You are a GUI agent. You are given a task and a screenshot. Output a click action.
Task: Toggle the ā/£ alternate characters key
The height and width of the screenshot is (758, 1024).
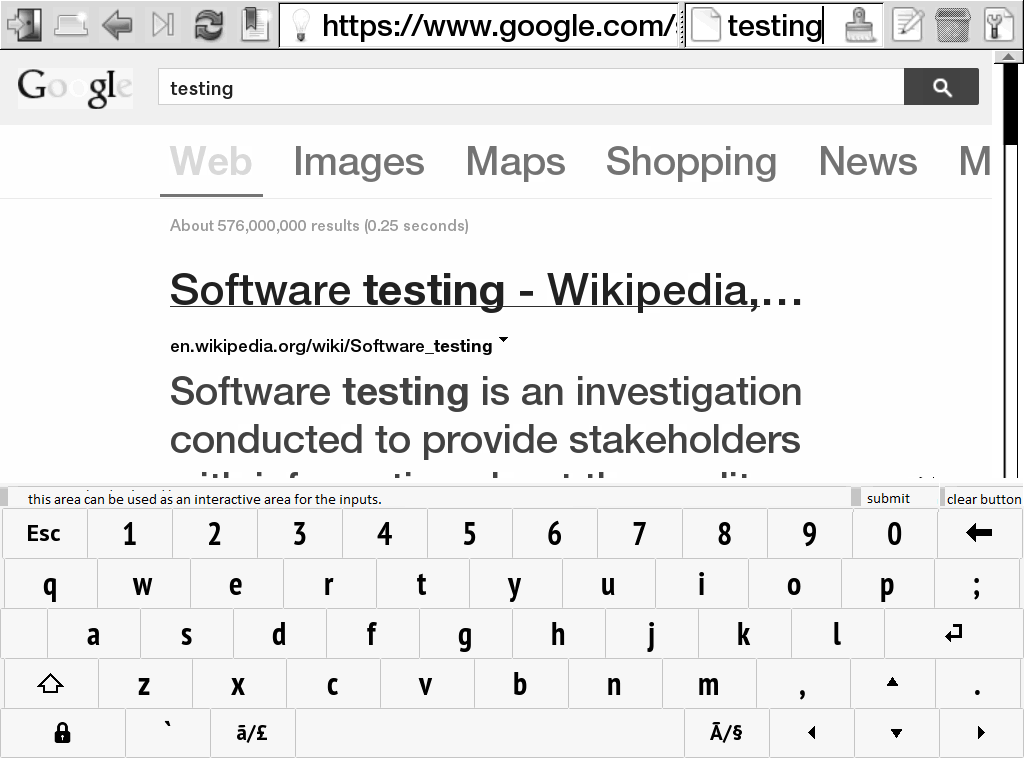[252, 733]
